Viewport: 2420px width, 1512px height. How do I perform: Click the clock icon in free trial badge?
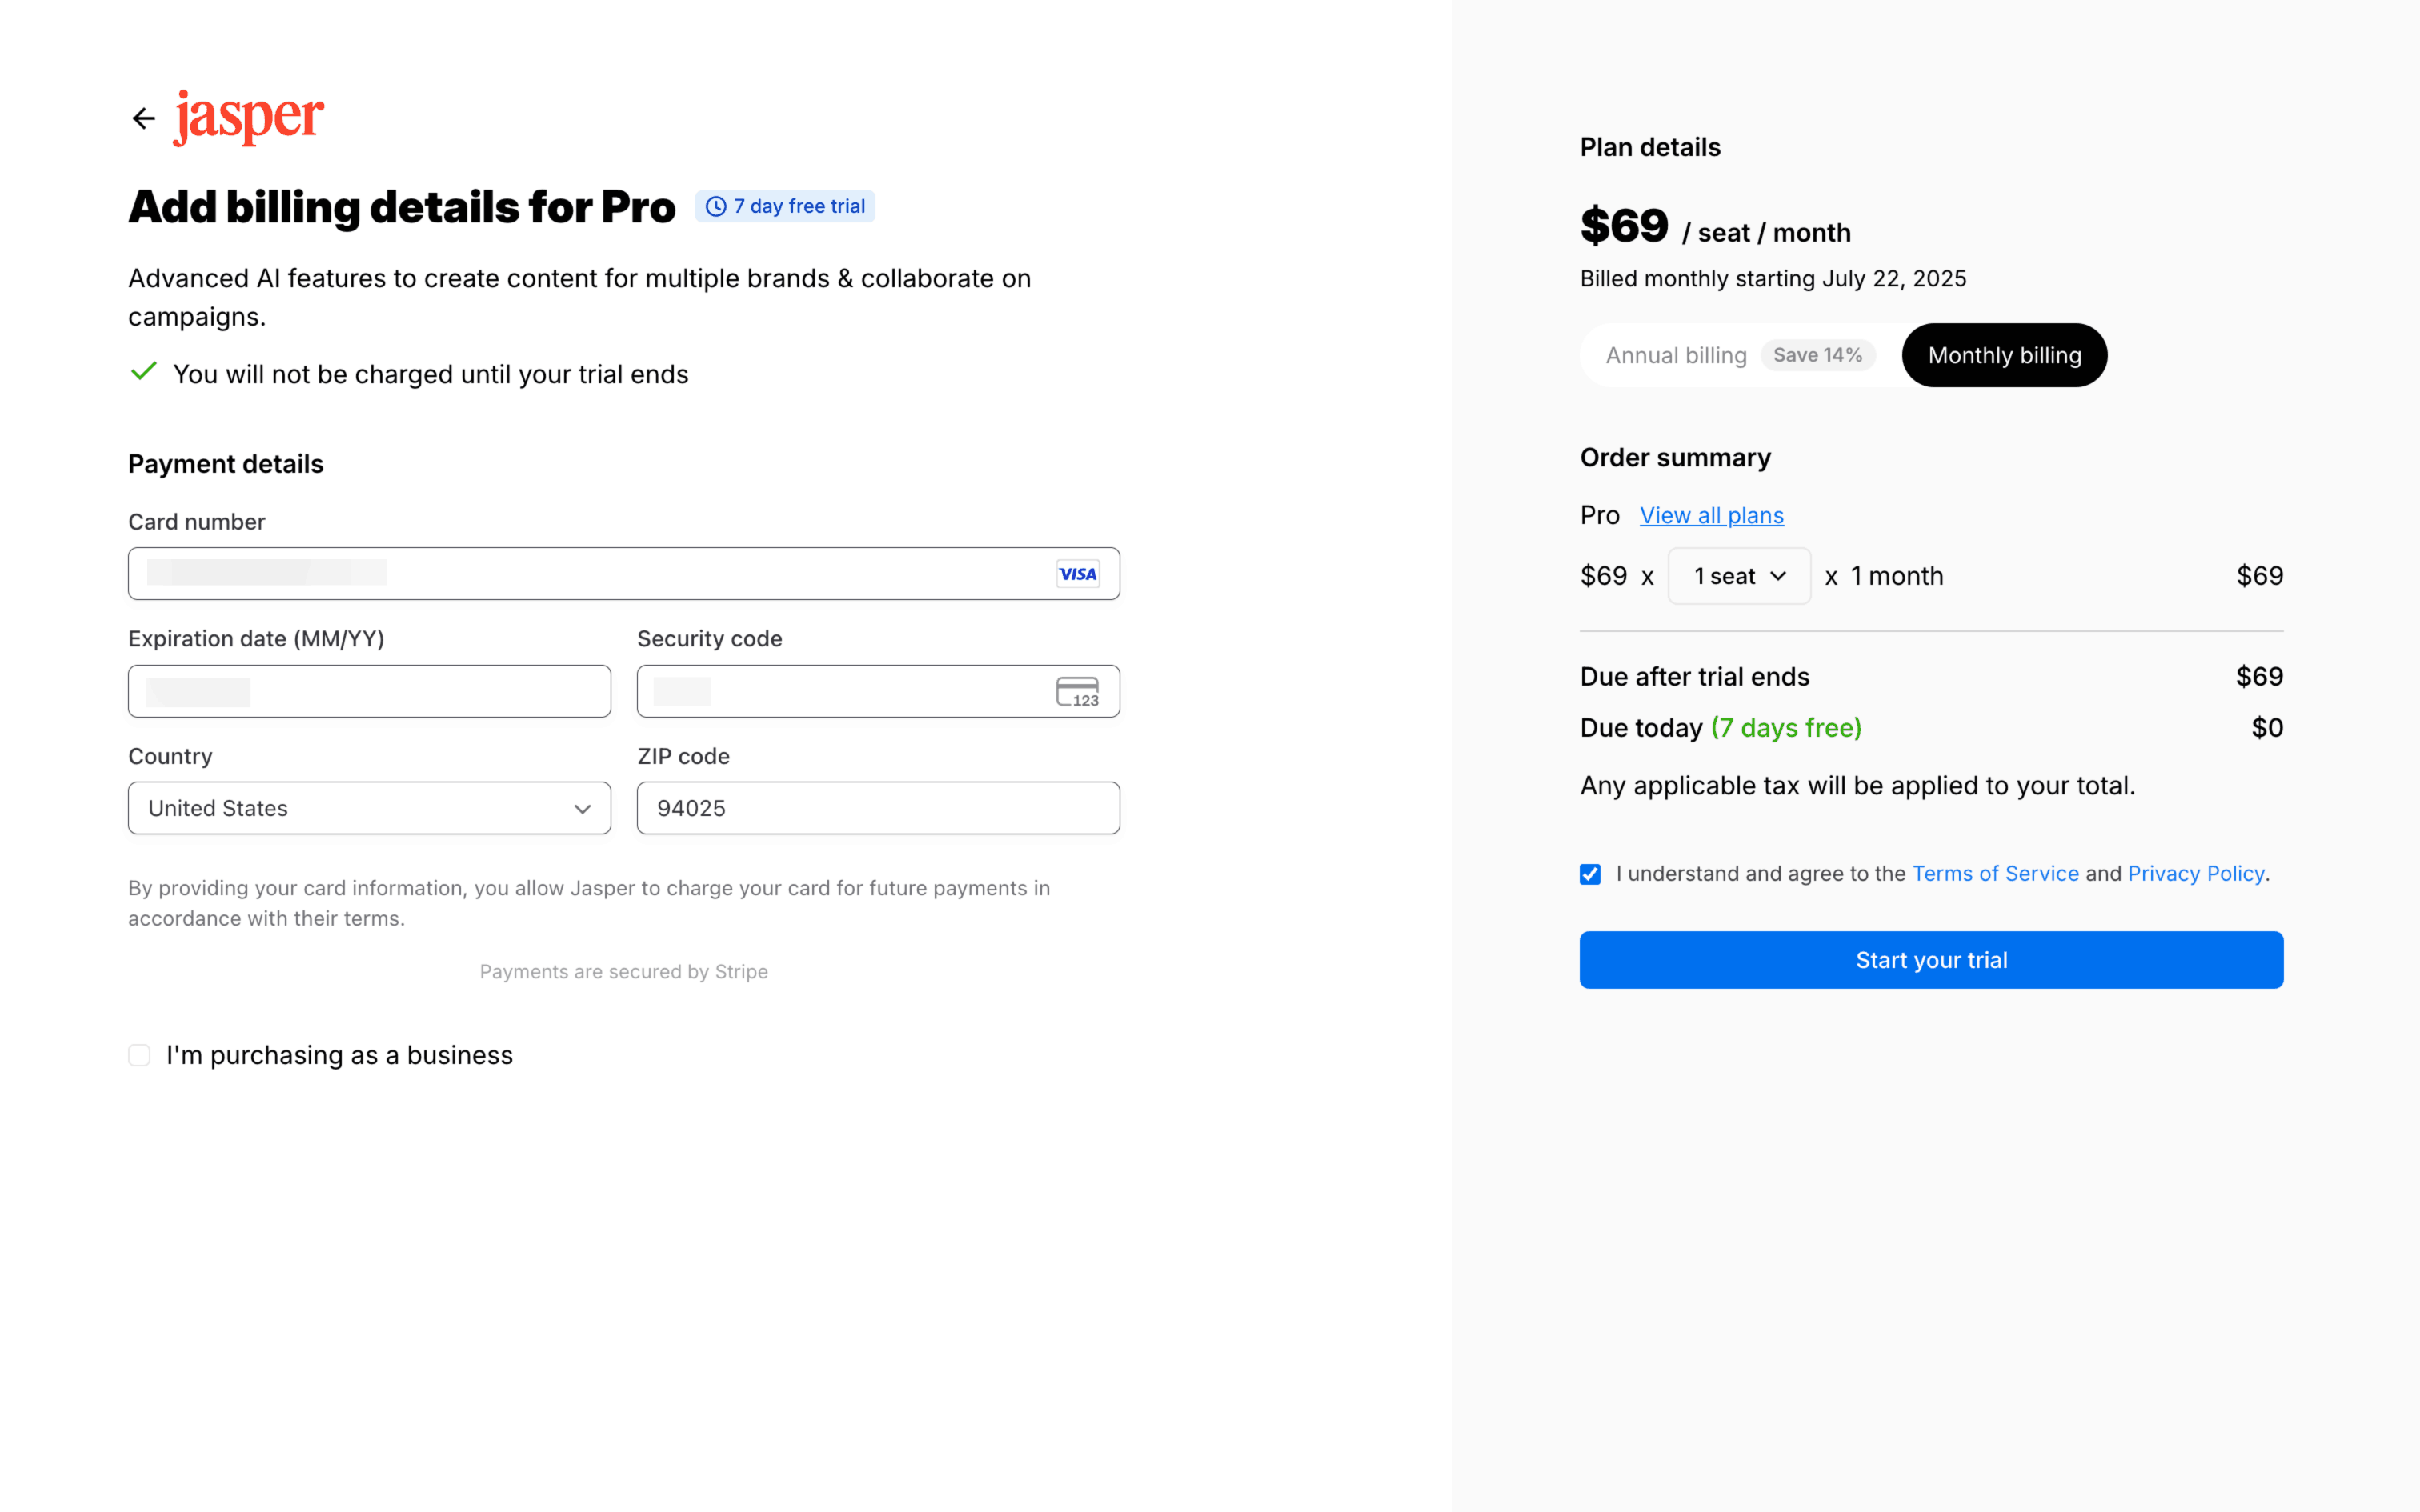[x=716, y=207]
